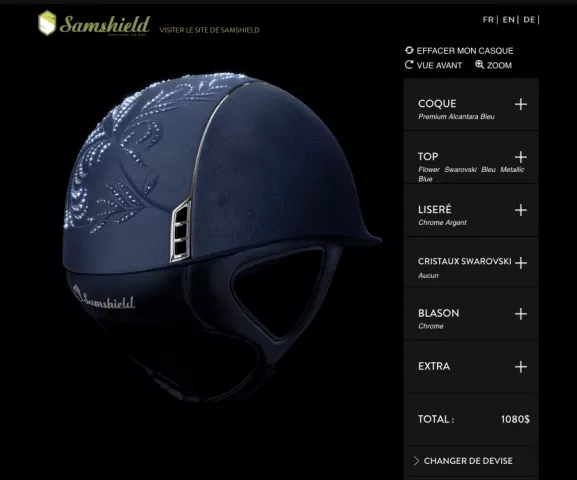Click the Samshield wordmark in header

point(105,25)
